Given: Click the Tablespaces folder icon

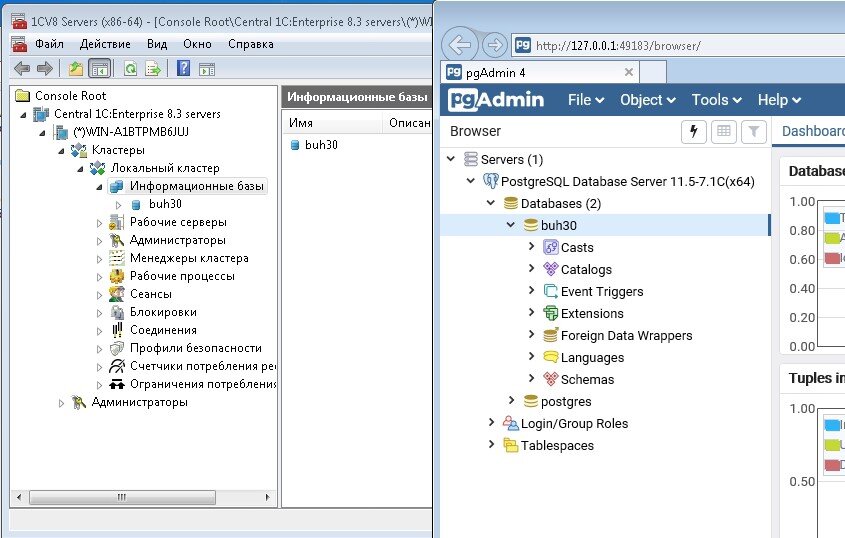Looking at the screenshot, I should (511, 445).
